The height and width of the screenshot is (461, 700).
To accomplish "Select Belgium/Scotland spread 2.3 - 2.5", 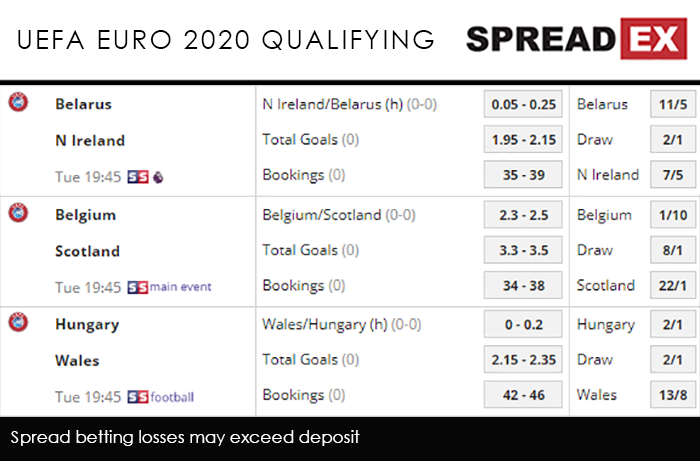I will (x=524, y=215).
